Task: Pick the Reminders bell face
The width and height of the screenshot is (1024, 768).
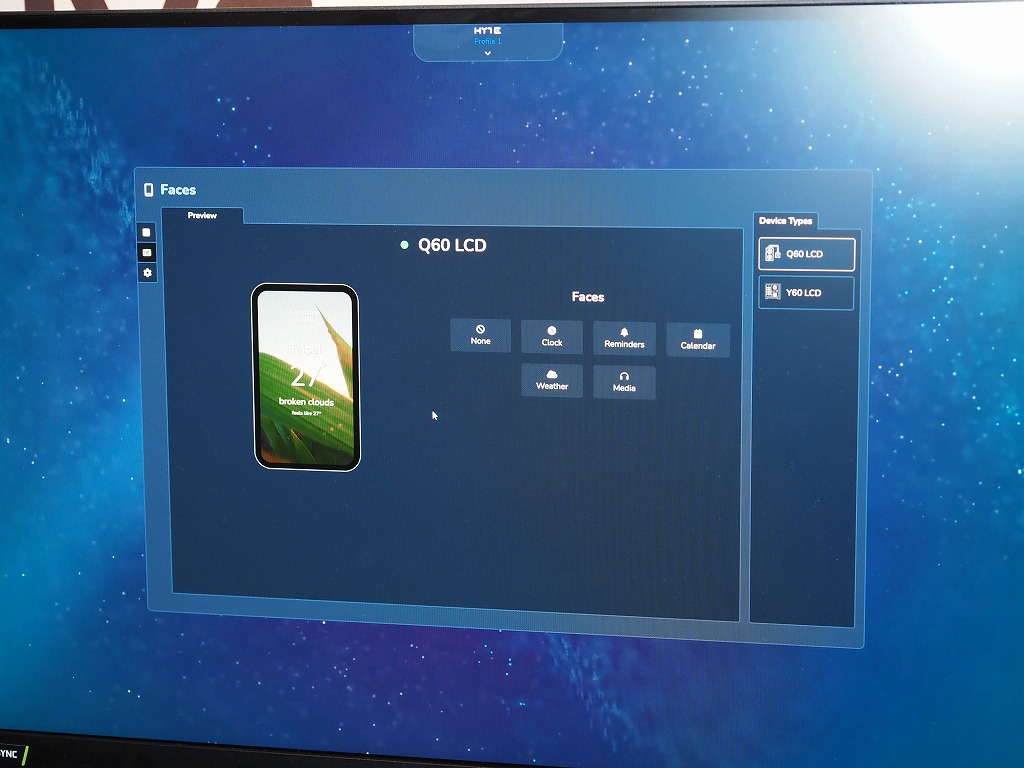Action: coord(624,338)
